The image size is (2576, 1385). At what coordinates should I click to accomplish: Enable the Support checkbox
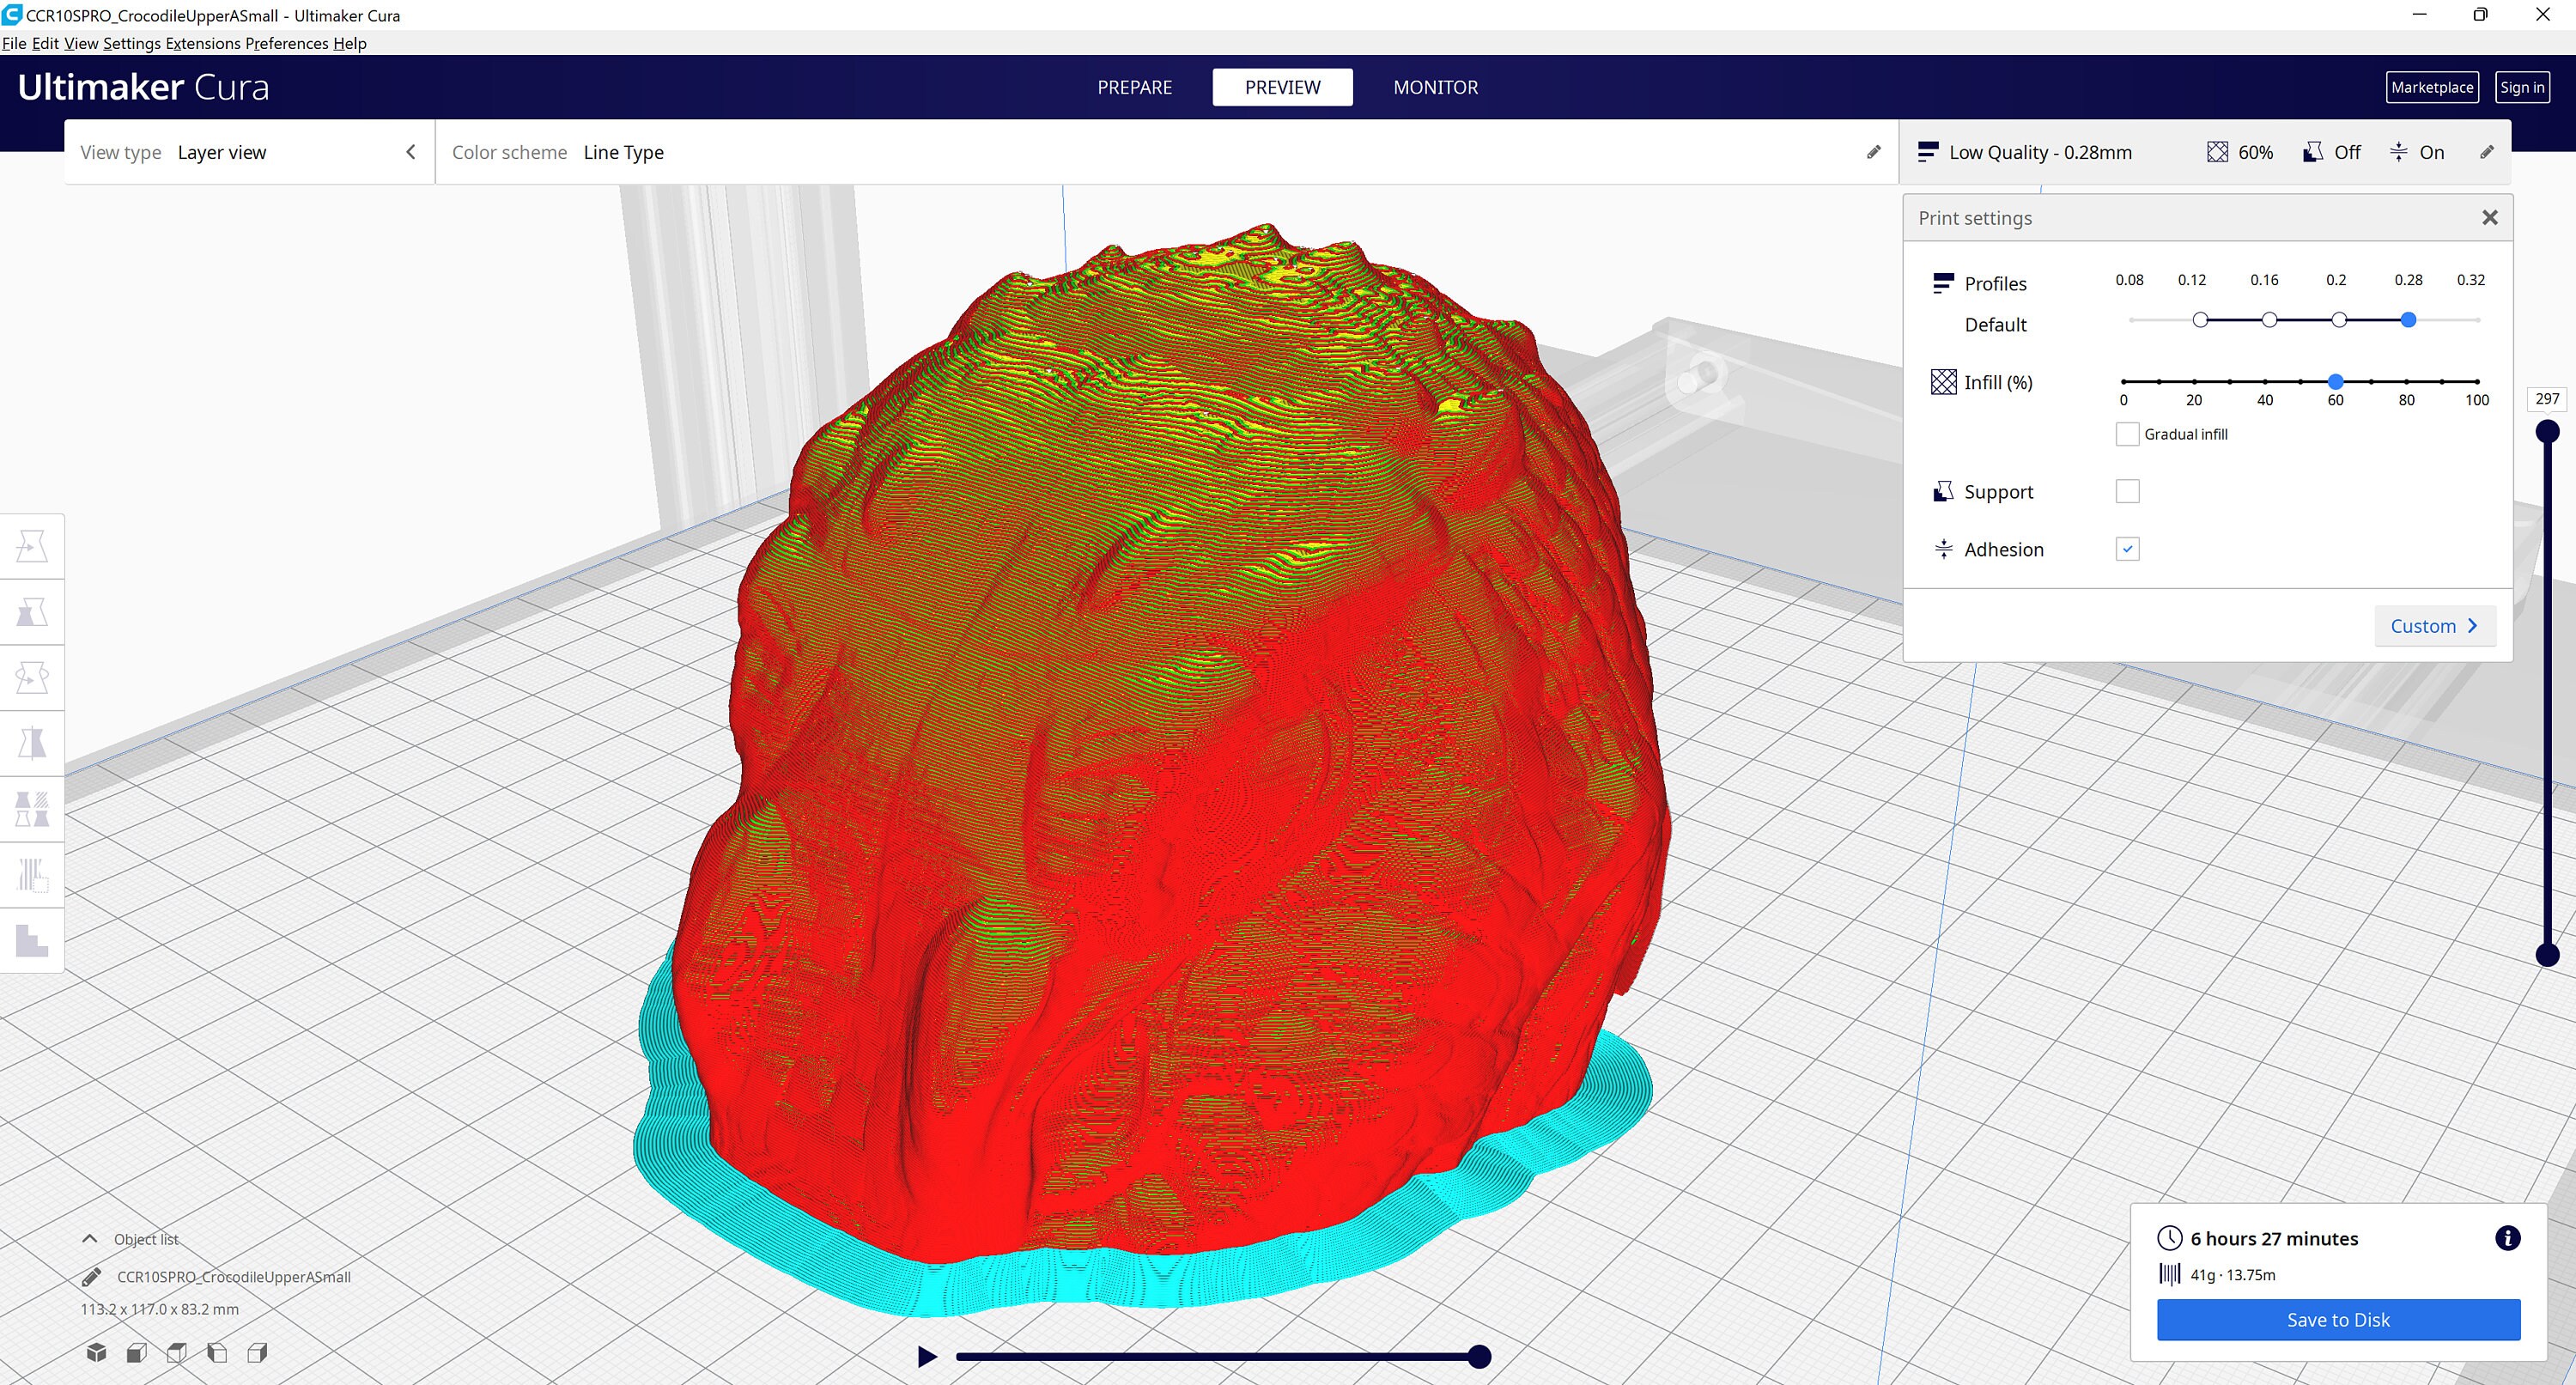pos(2127,491)
